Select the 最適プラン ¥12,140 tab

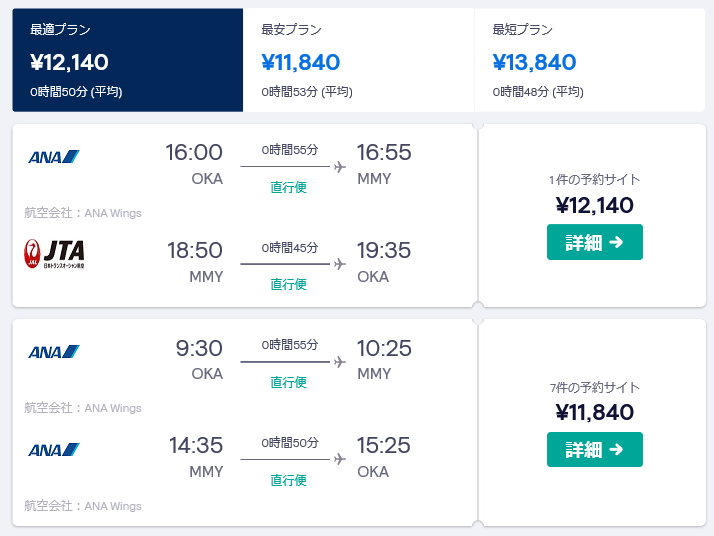(x=128, y=60)
